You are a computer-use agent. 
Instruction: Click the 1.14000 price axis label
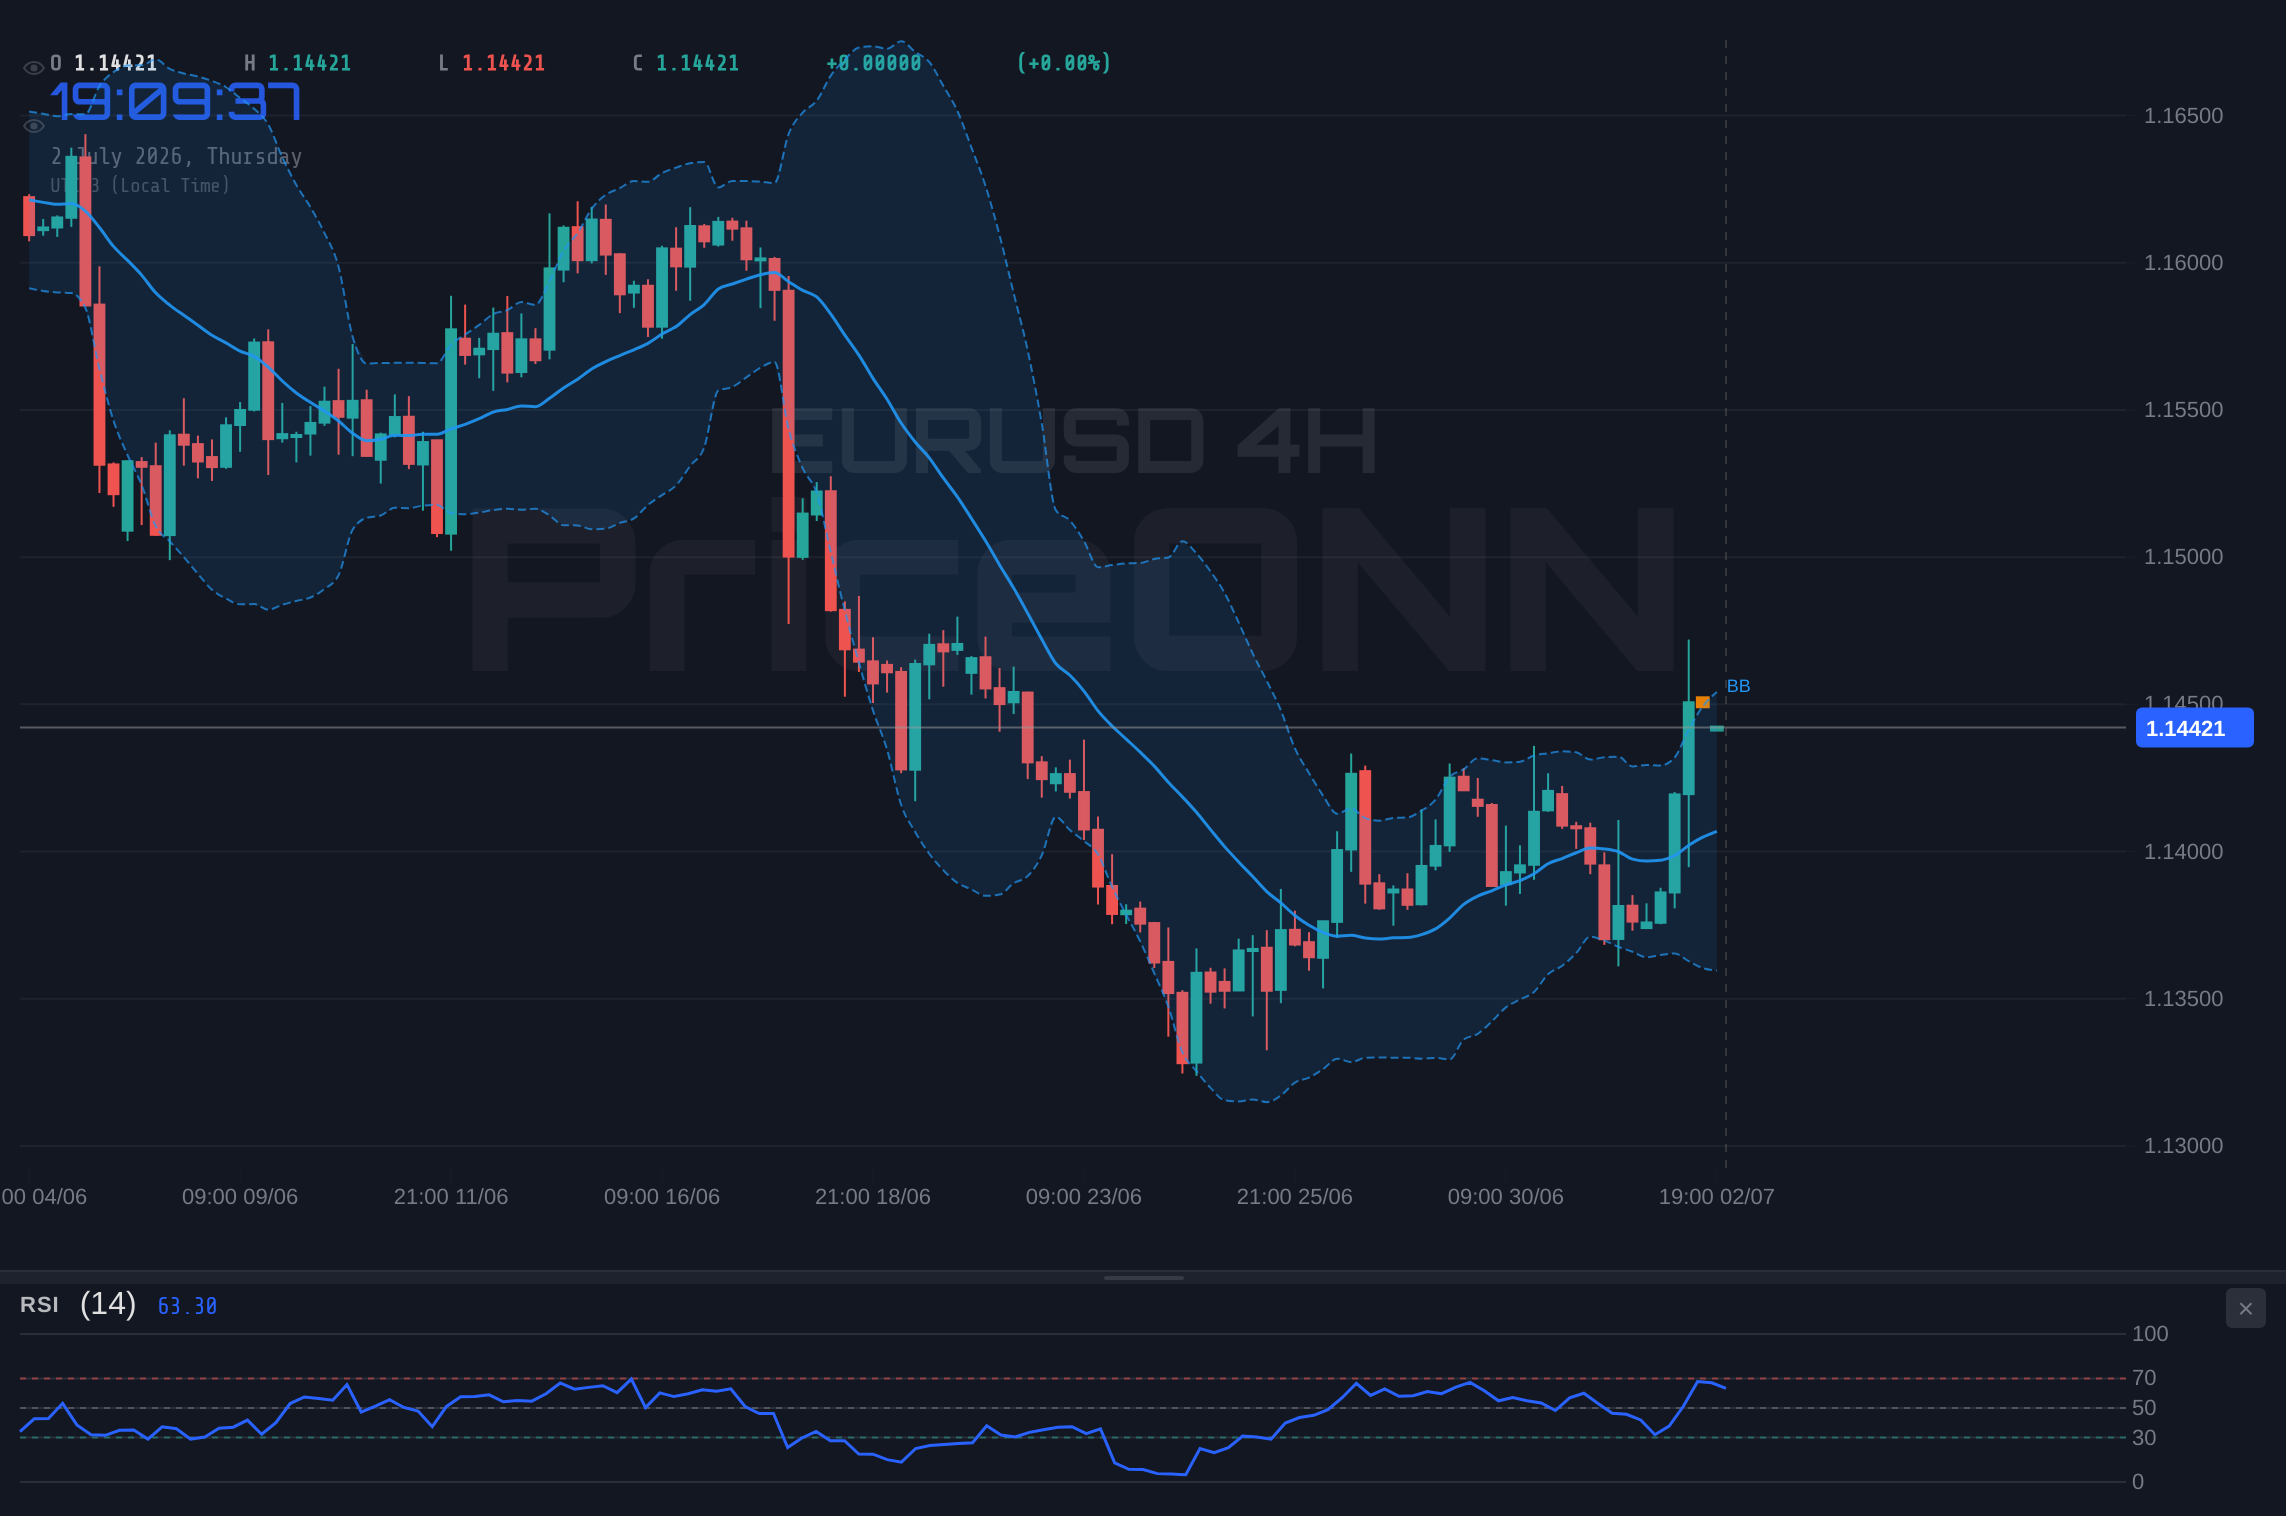pos(2183,852)
